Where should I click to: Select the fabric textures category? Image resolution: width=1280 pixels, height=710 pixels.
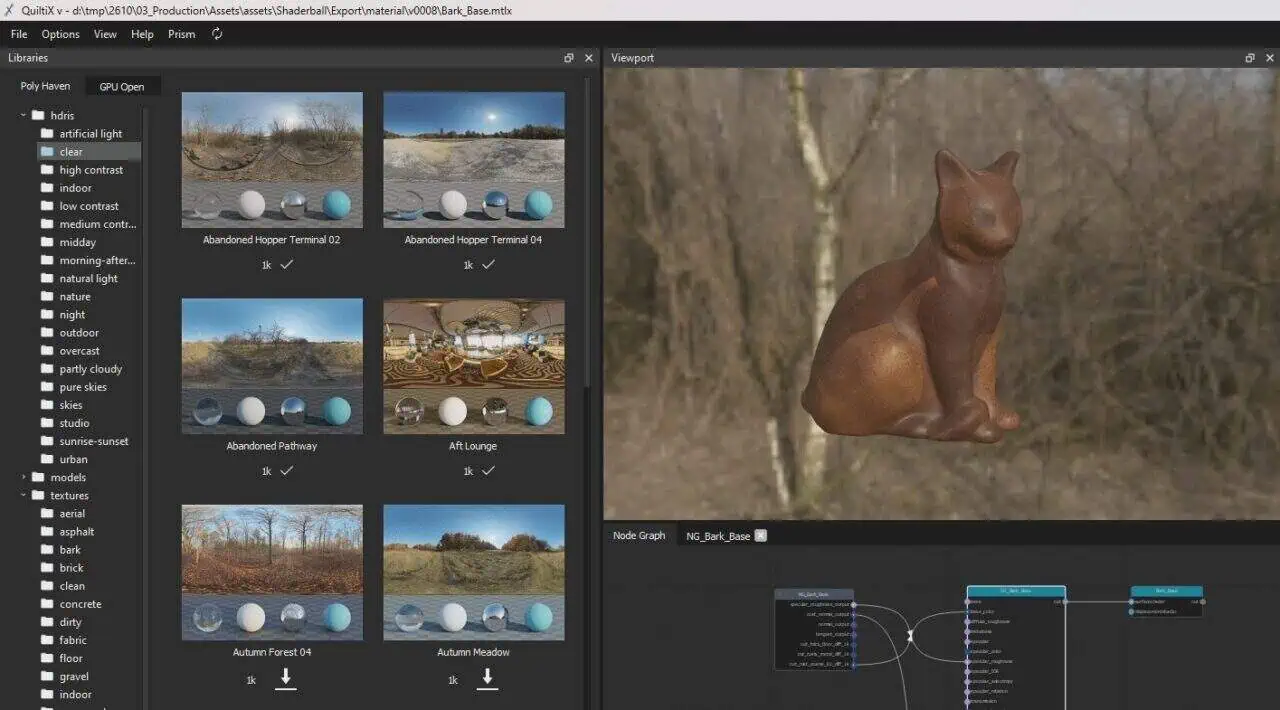tap(73, 640)
